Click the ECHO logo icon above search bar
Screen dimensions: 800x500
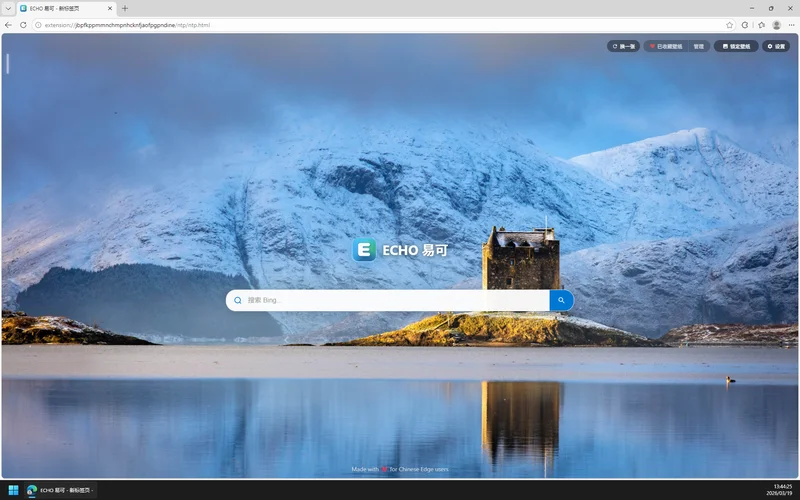click(x=364, y=250)
